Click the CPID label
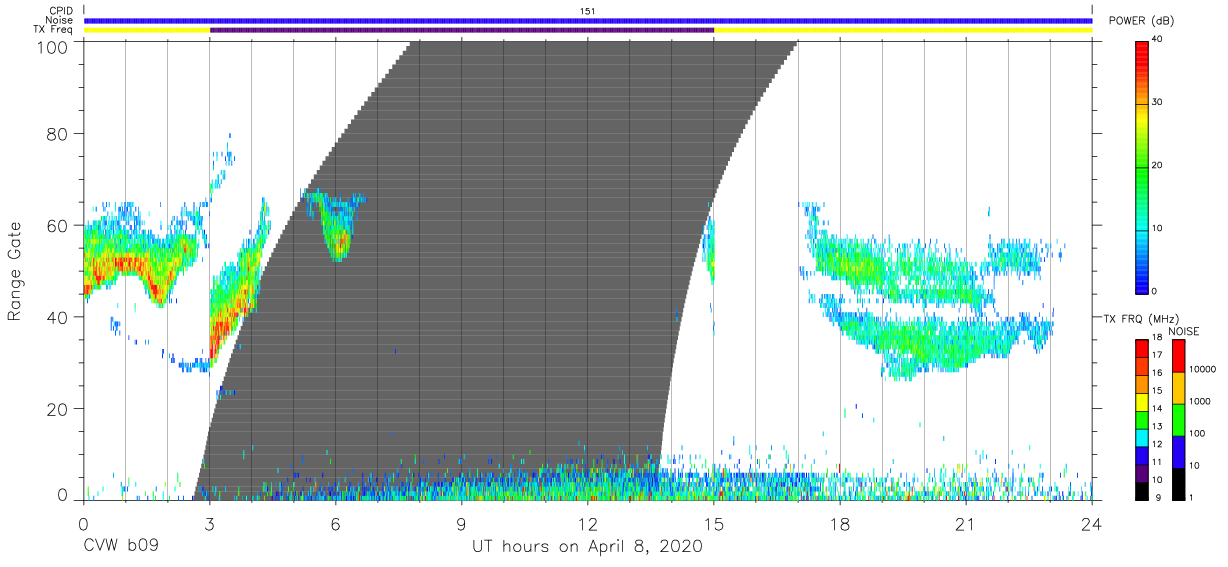1228x567 pixels. [x=60, y=10]
